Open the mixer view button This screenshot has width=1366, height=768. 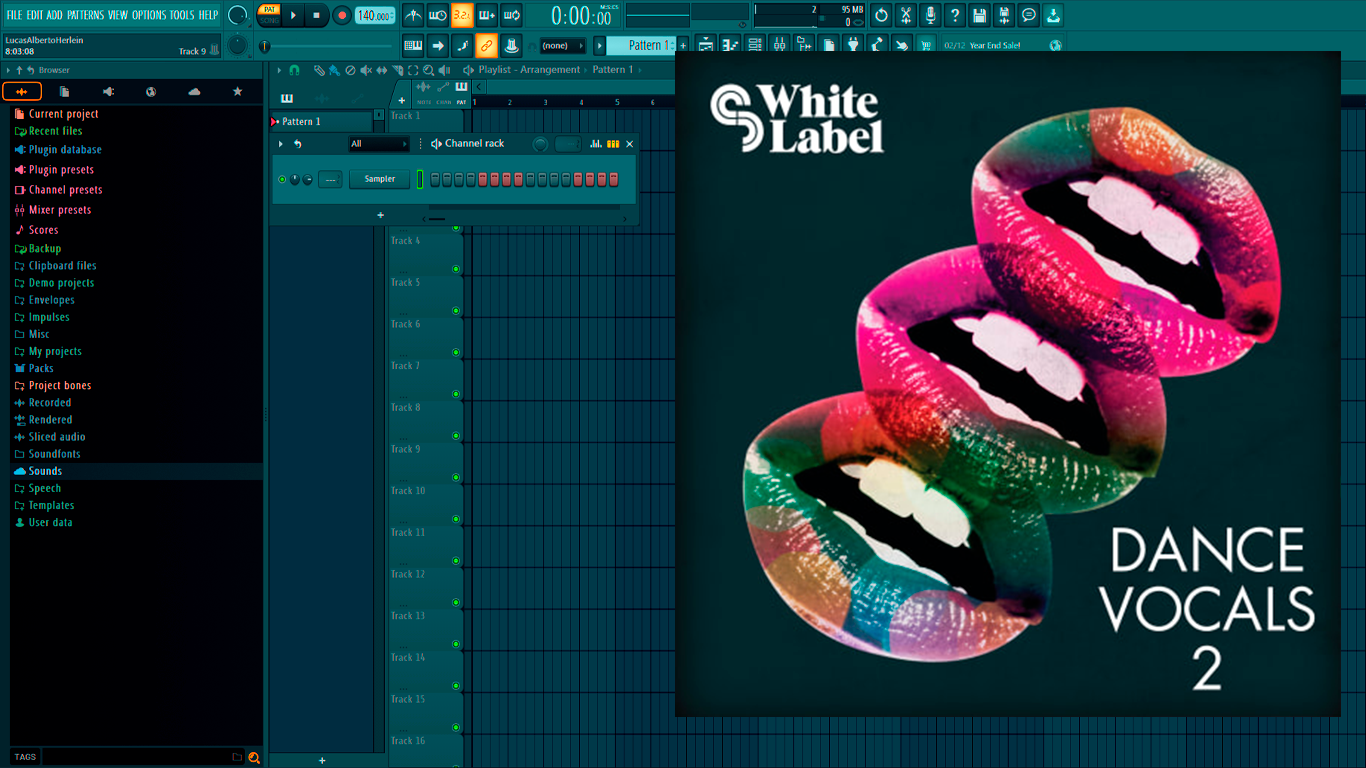point(779,45)
